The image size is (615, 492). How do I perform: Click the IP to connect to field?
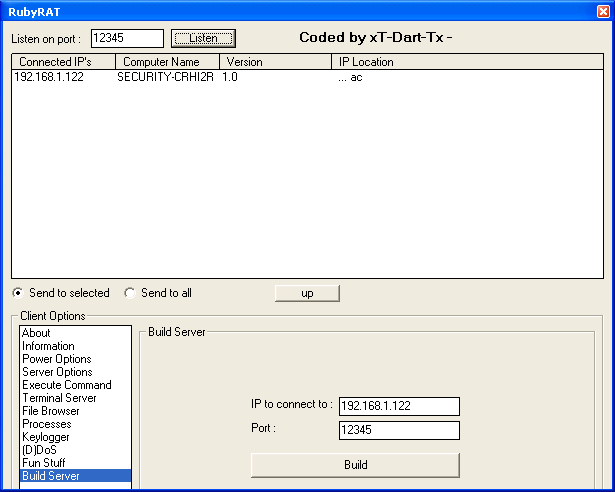coord(399,406)
